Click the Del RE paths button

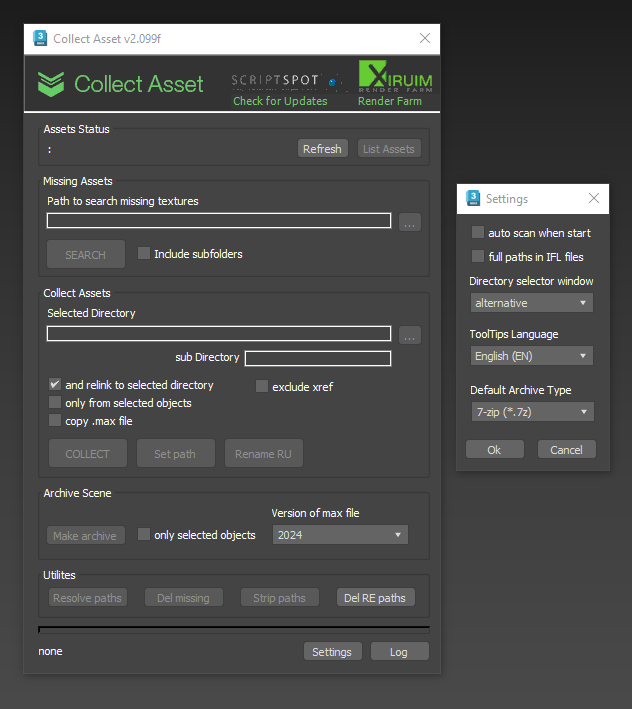[x=376, y=598]
